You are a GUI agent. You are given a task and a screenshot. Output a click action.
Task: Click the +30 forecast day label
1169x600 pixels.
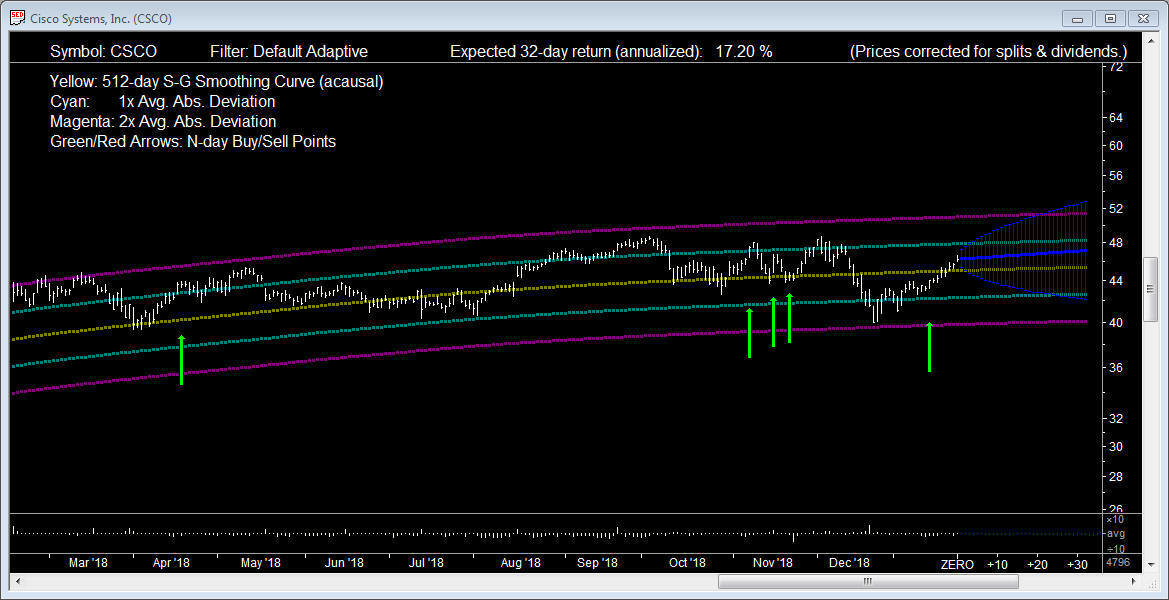1077,564
